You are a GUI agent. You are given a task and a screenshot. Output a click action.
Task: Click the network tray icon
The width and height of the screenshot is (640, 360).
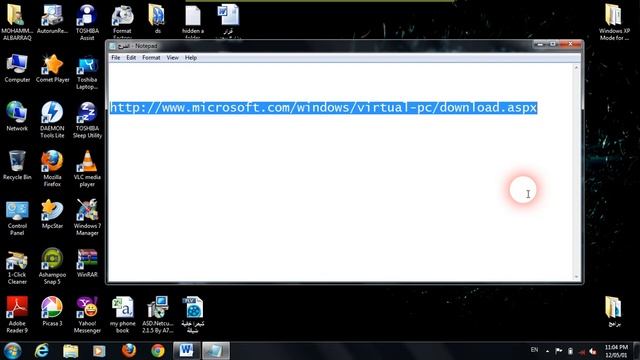(x=582, y=351)
